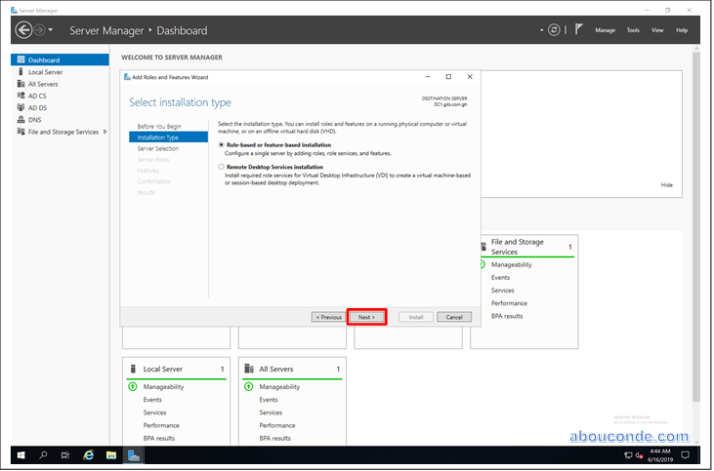
Task: Click the Next button in wizard
Action: 366,317
